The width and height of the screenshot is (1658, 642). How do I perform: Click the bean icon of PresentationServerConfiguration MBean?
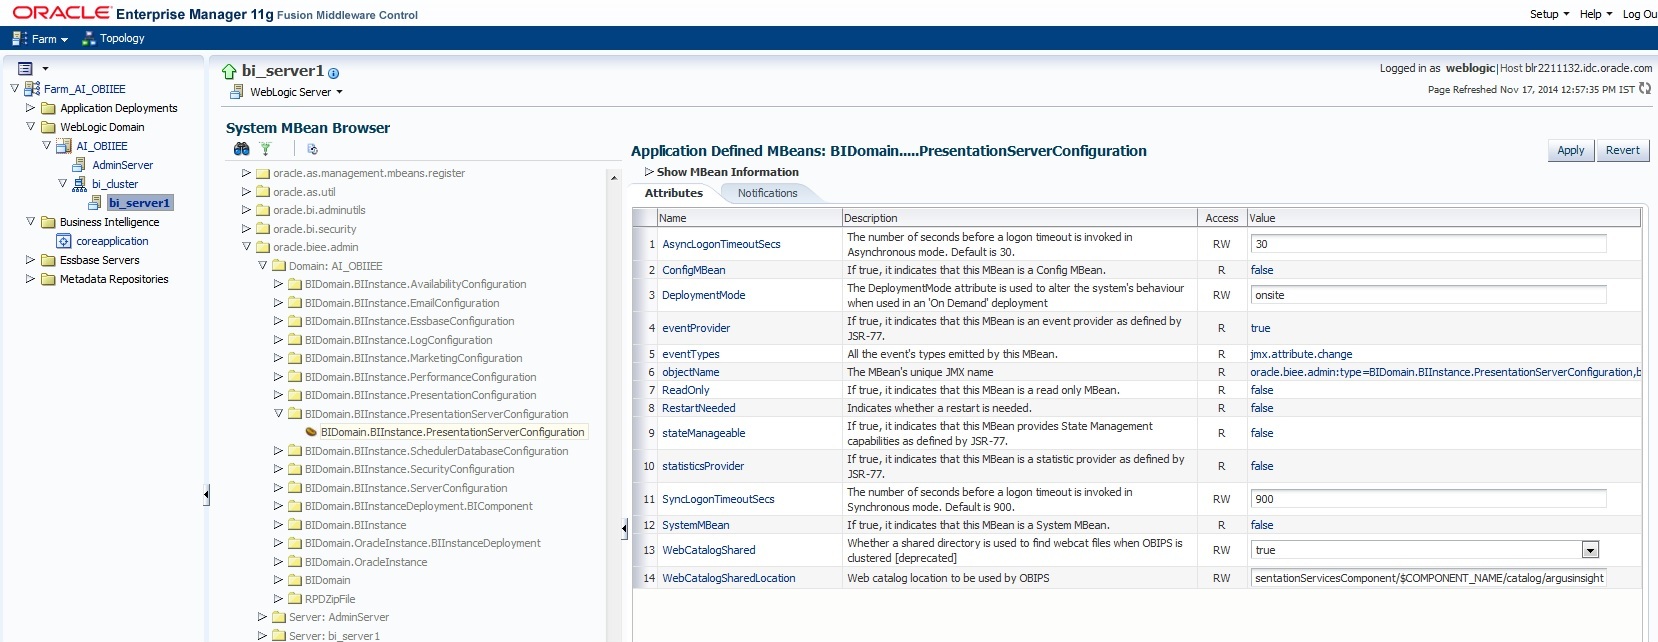pos(311,432)
